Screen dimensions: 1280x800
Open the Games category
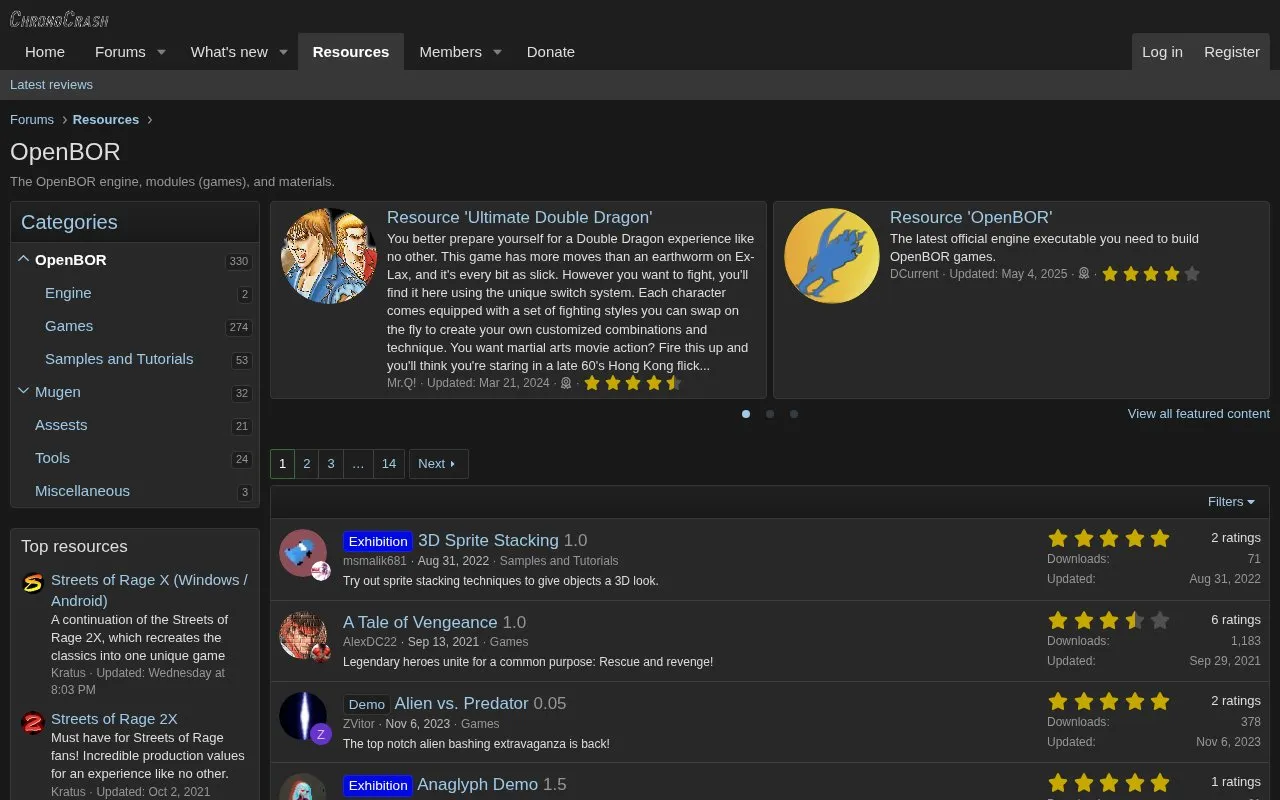tap(69, 326)
